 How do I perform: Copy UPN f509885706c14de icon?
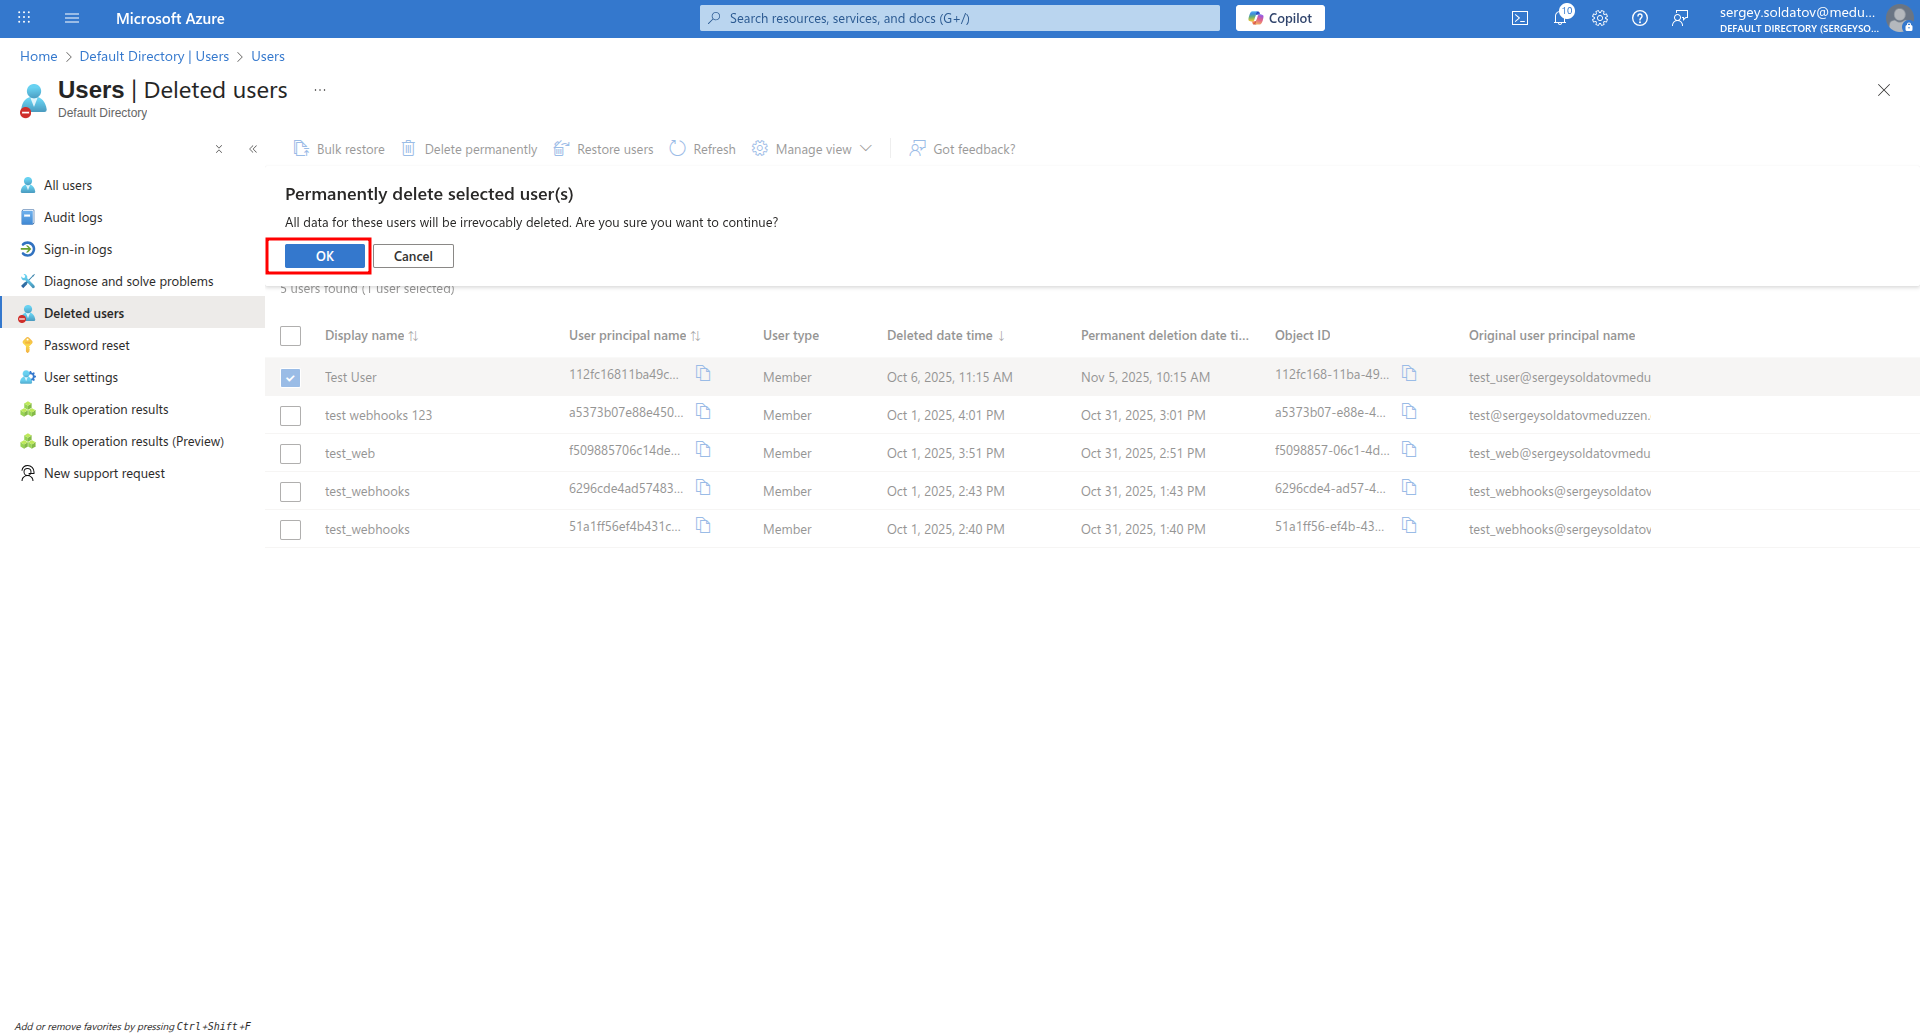[703, 450]
